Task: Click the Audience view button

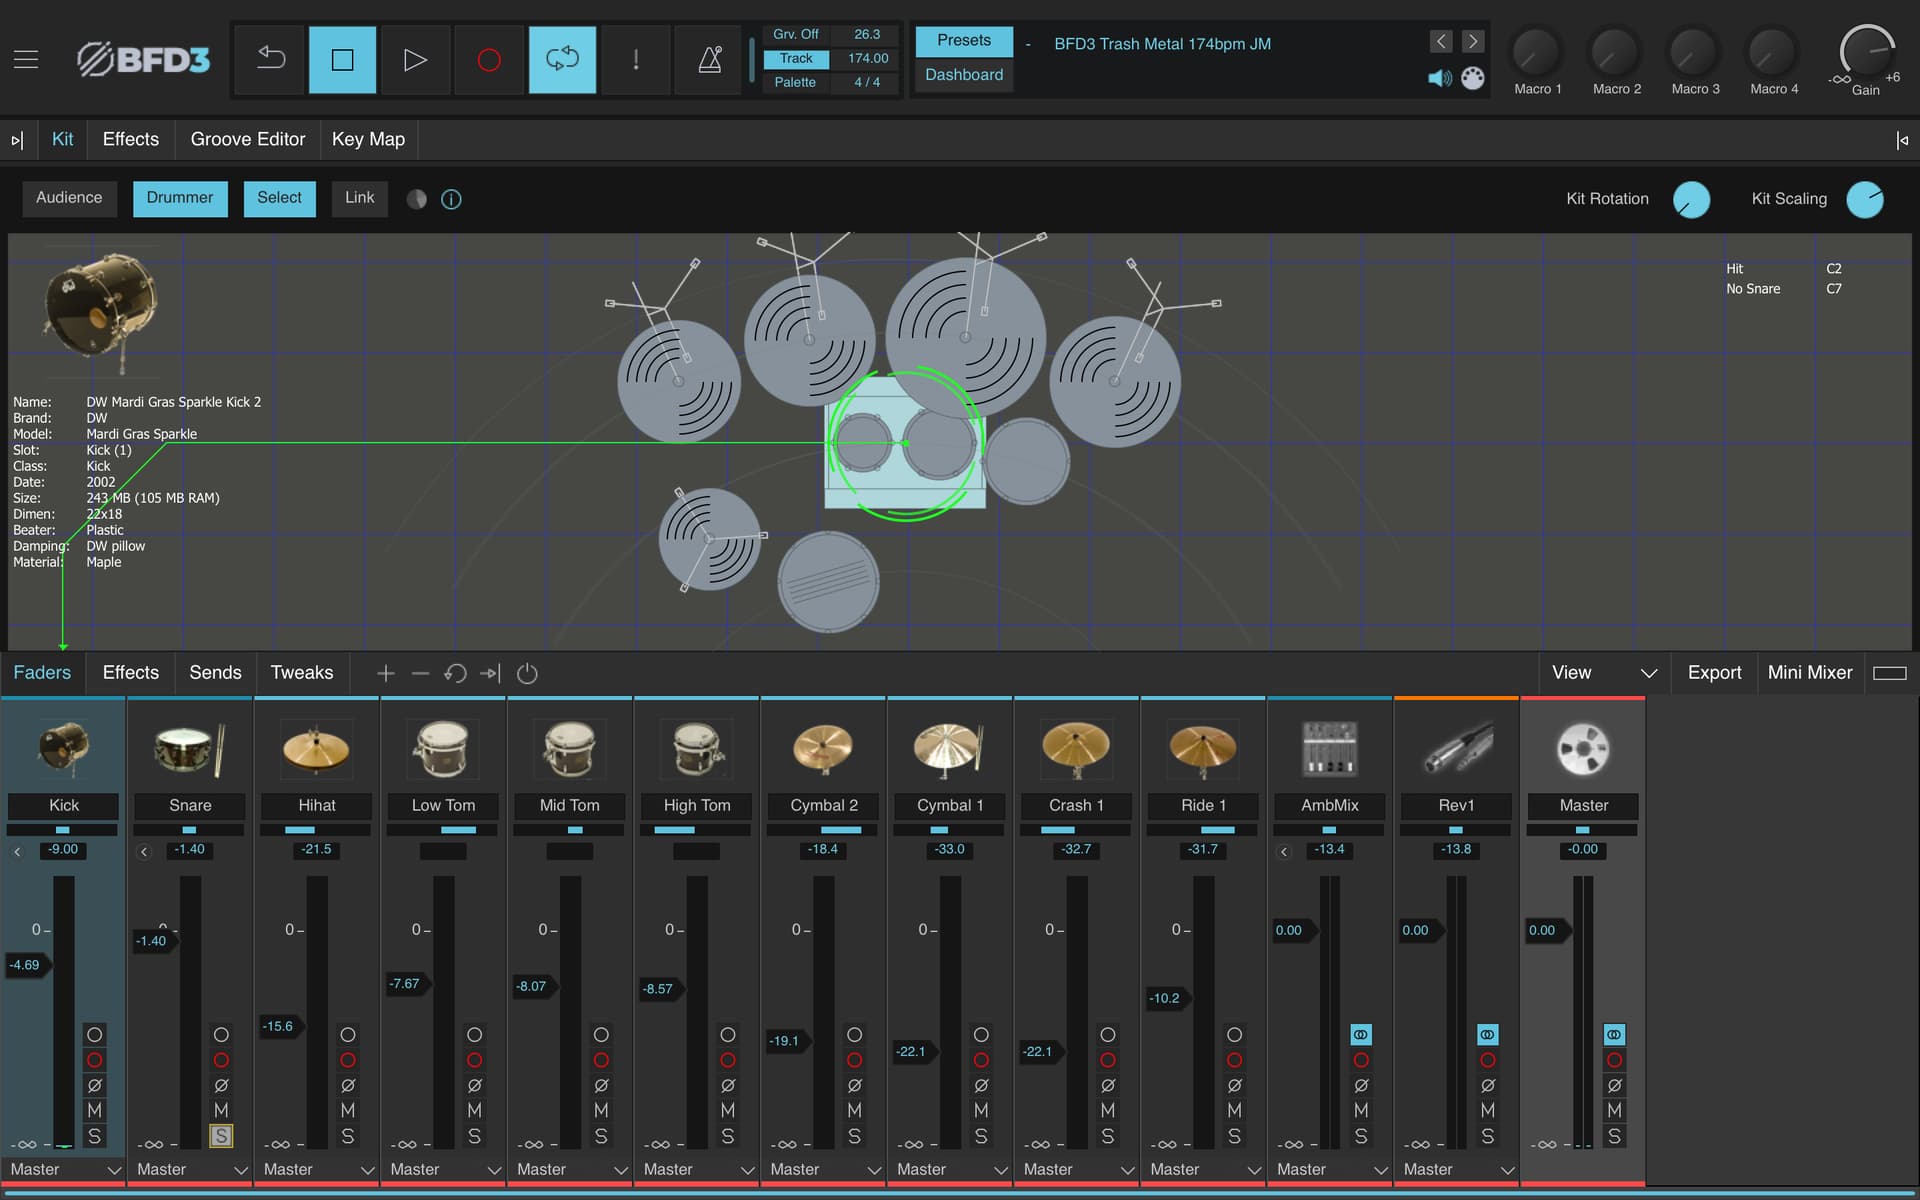Action: [69, 198]
